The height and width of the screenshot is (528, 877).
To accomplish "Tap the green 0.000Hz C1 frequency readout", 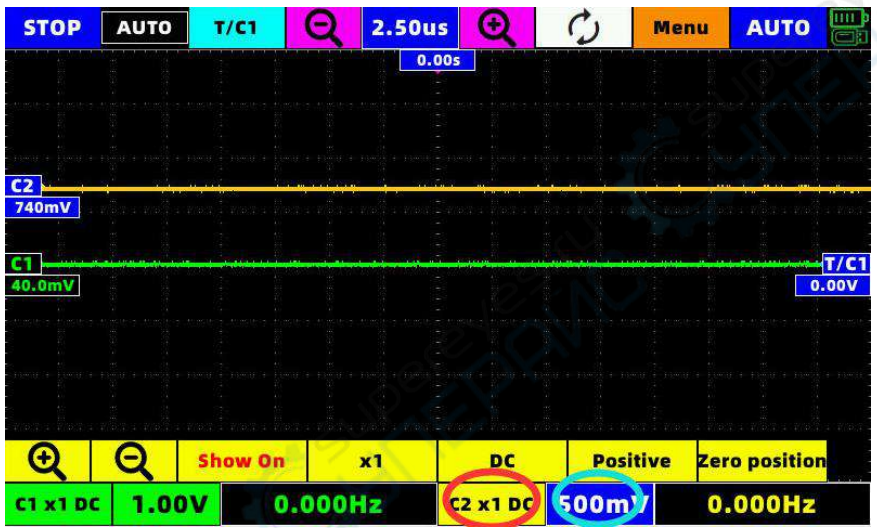I will 328,505.
